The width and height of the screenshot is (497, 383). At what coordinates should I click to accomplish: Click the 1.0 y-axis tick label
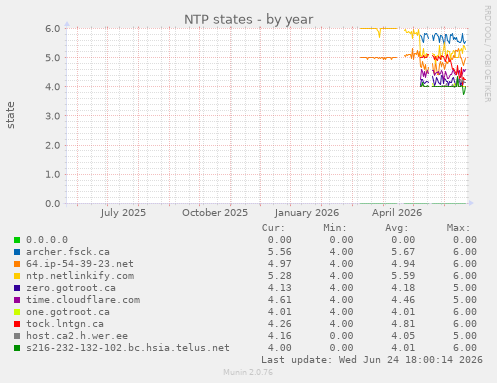53,175
